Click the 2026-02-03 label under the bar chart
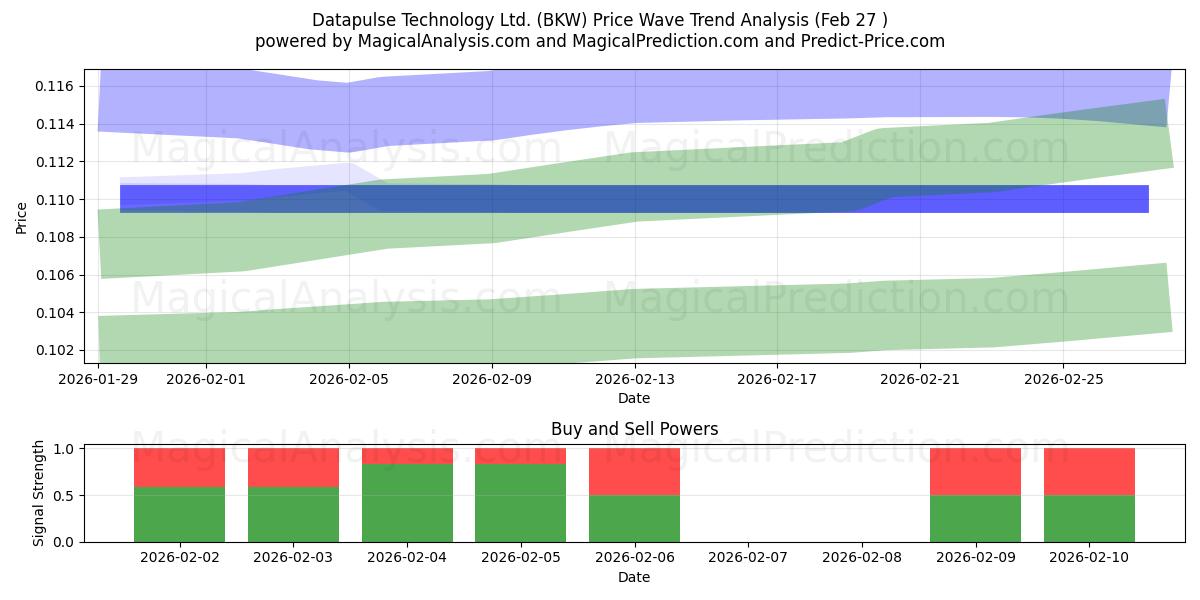 pyautogui.click(x=293, y=559)
